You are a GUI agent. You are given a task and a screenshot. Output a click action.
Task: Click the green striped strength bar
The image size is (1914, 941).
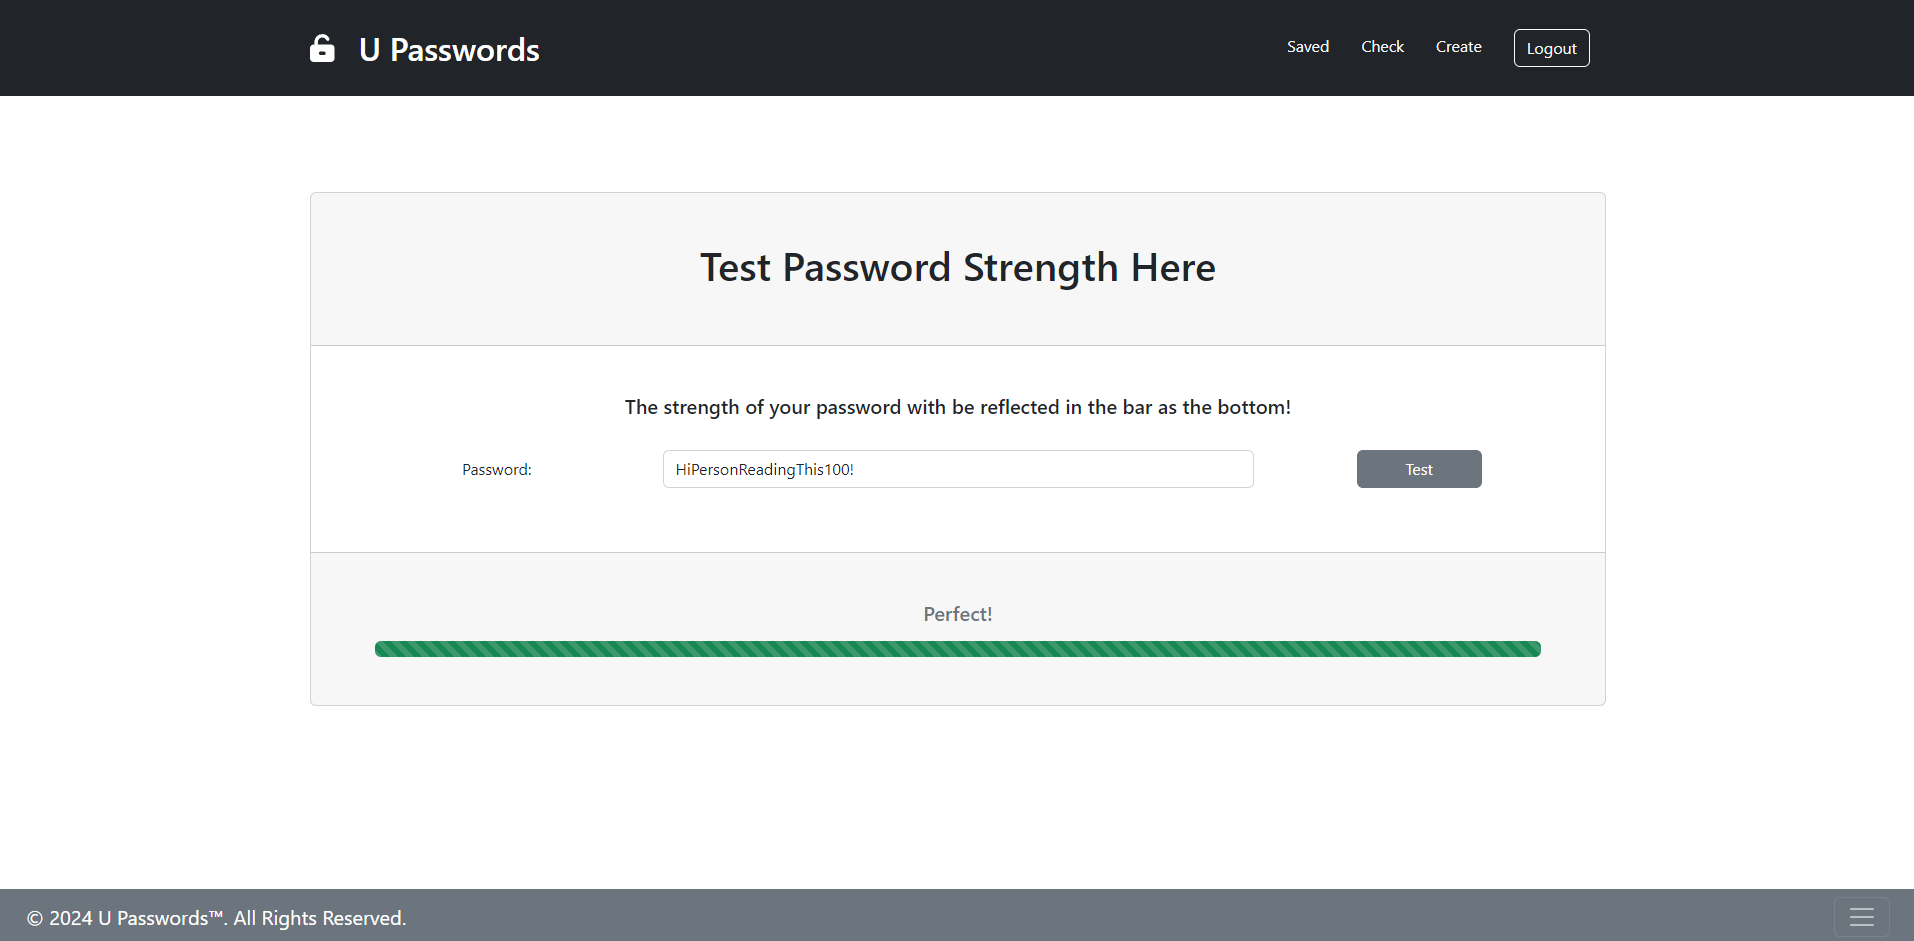coord(957,649)
